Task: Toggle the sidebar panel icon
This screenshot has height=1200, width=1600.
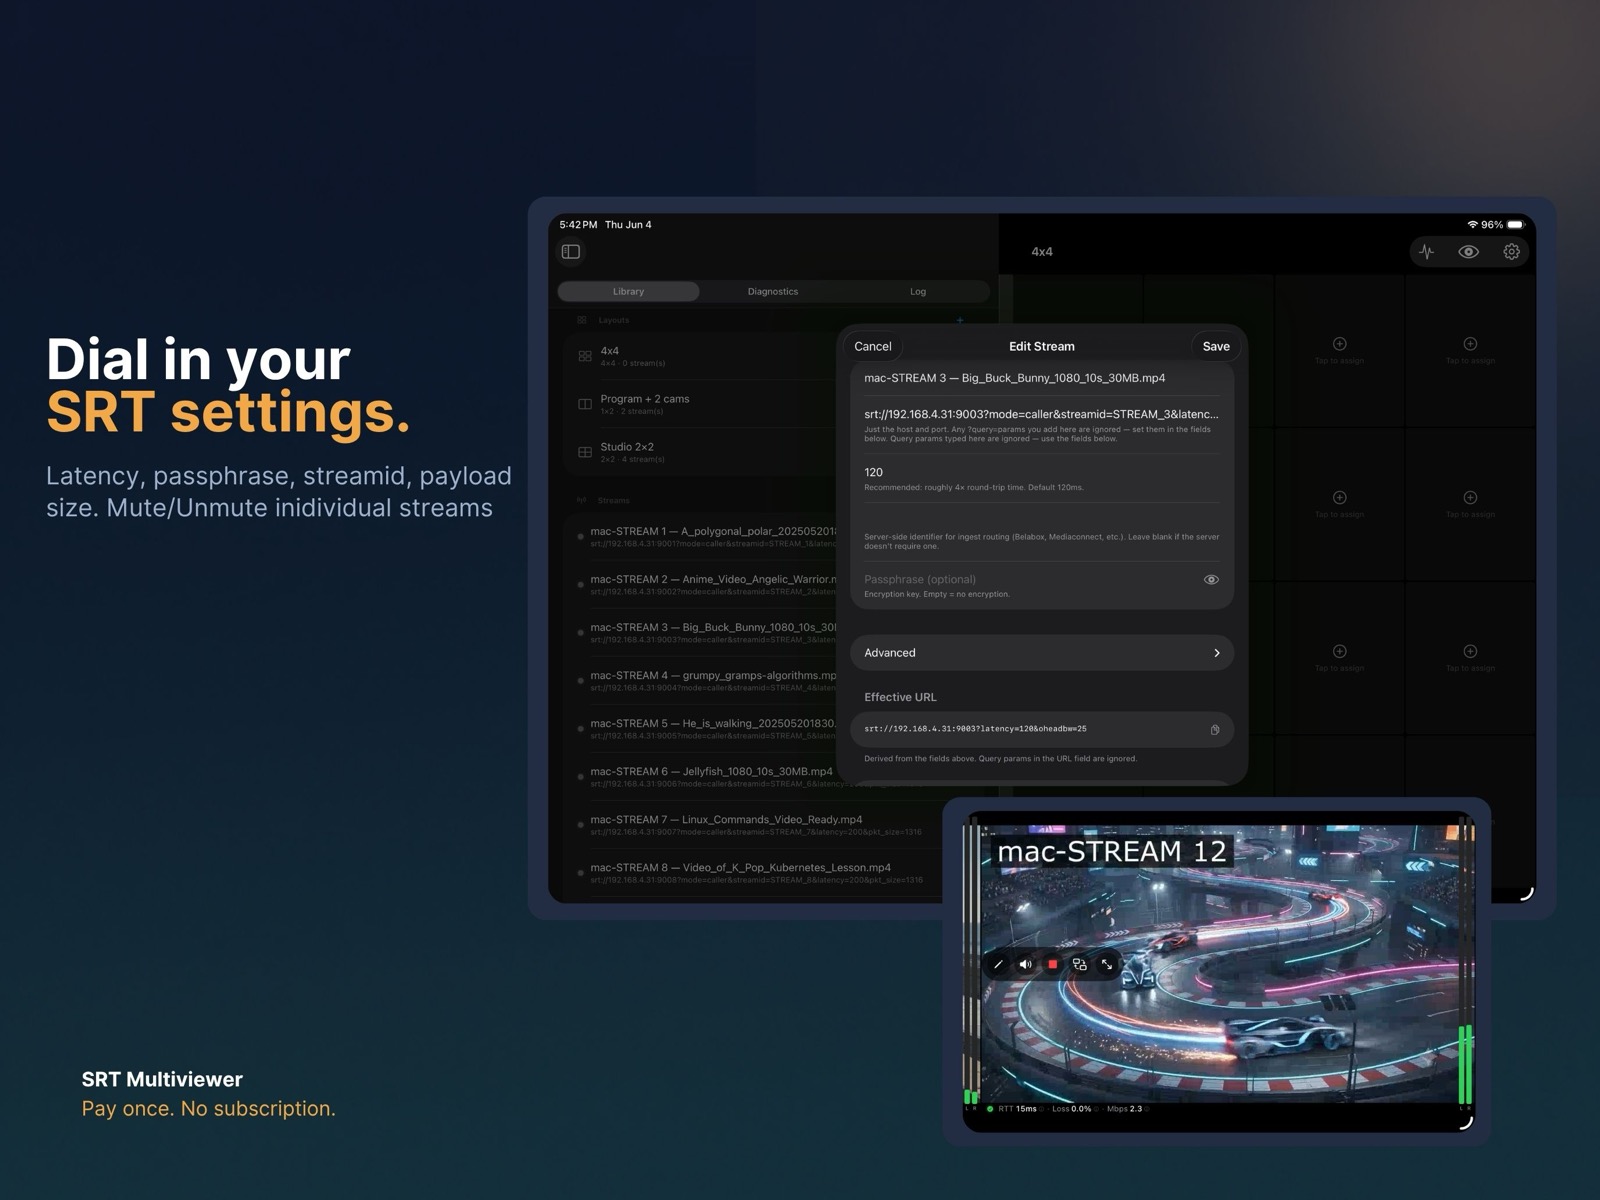Action: [571, 252]
